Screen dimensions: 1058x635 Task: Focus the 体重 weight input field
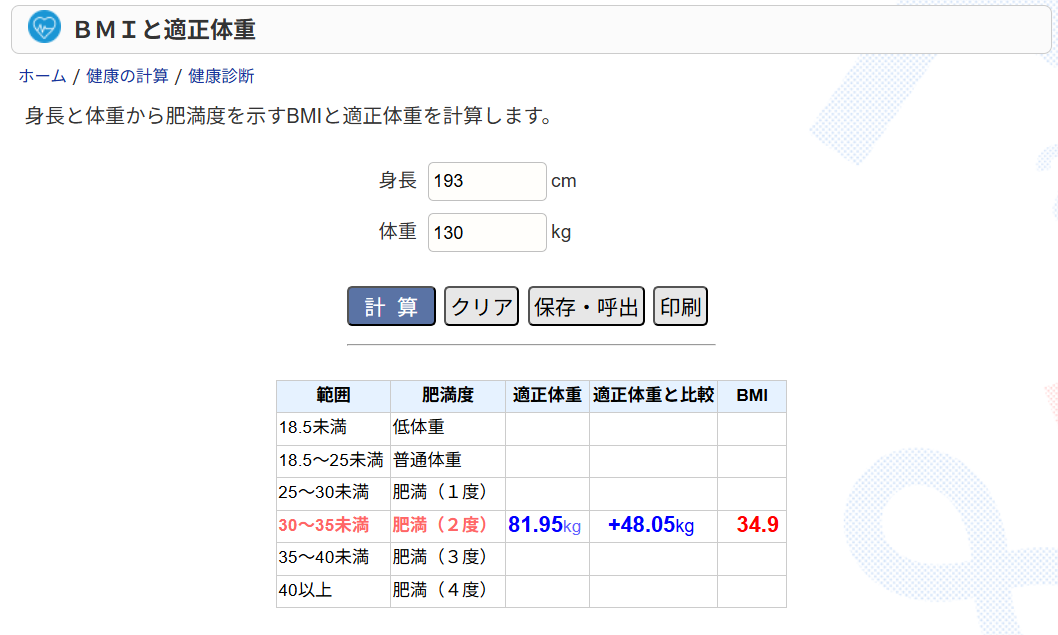487,232
